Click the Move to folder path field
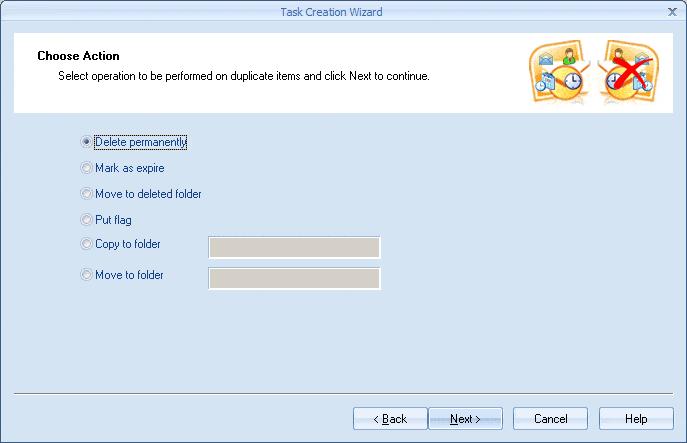 (x=294, y=278)
